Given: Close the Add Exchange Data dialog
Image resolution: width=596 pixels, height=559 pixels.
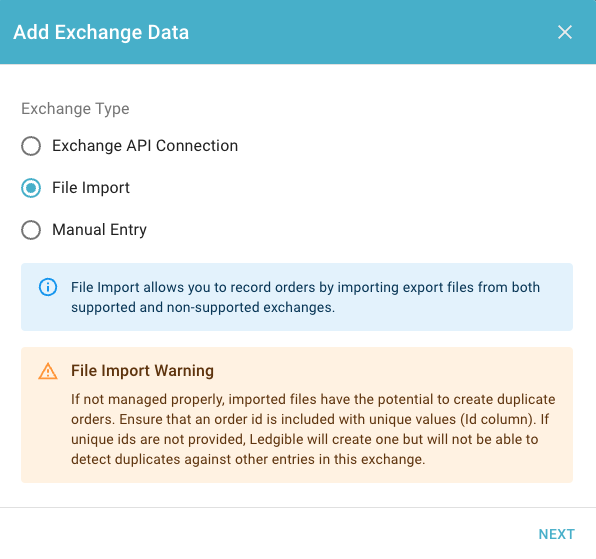Looking at the screenshot, I should (x=565, y=32).
